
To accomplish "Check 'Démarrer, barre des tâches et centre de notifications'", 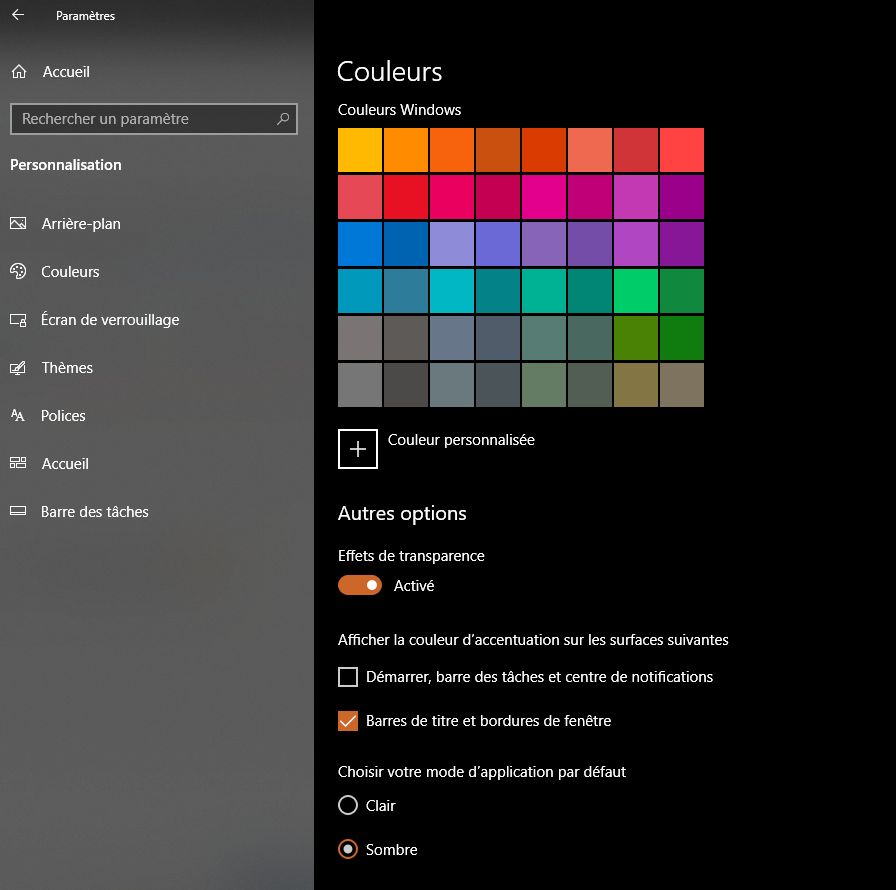I will 348,677.
